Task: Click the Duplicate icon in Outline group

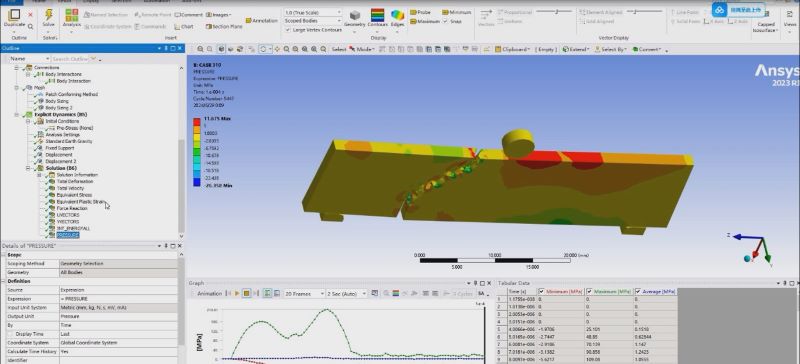Action: click(15, 15)
